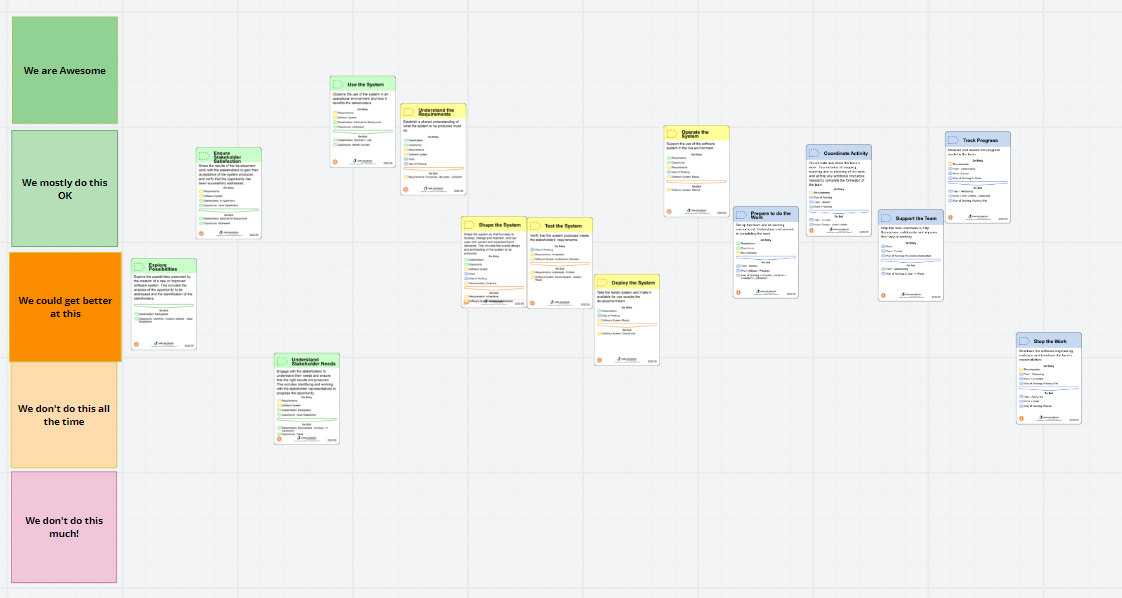Select the orange "We could get better at this" note

[x=65, y=307]
